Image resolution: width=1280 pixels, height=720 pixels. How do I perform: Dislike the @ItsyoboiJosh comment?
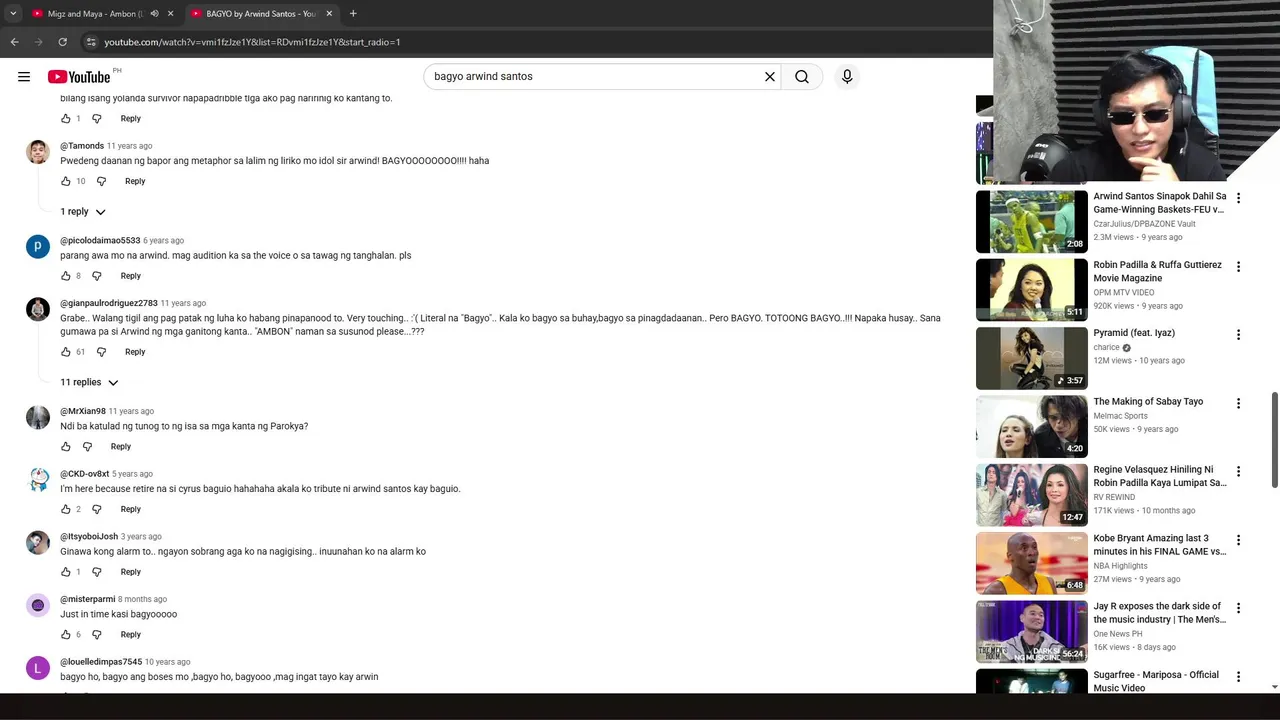pos(97,572)
